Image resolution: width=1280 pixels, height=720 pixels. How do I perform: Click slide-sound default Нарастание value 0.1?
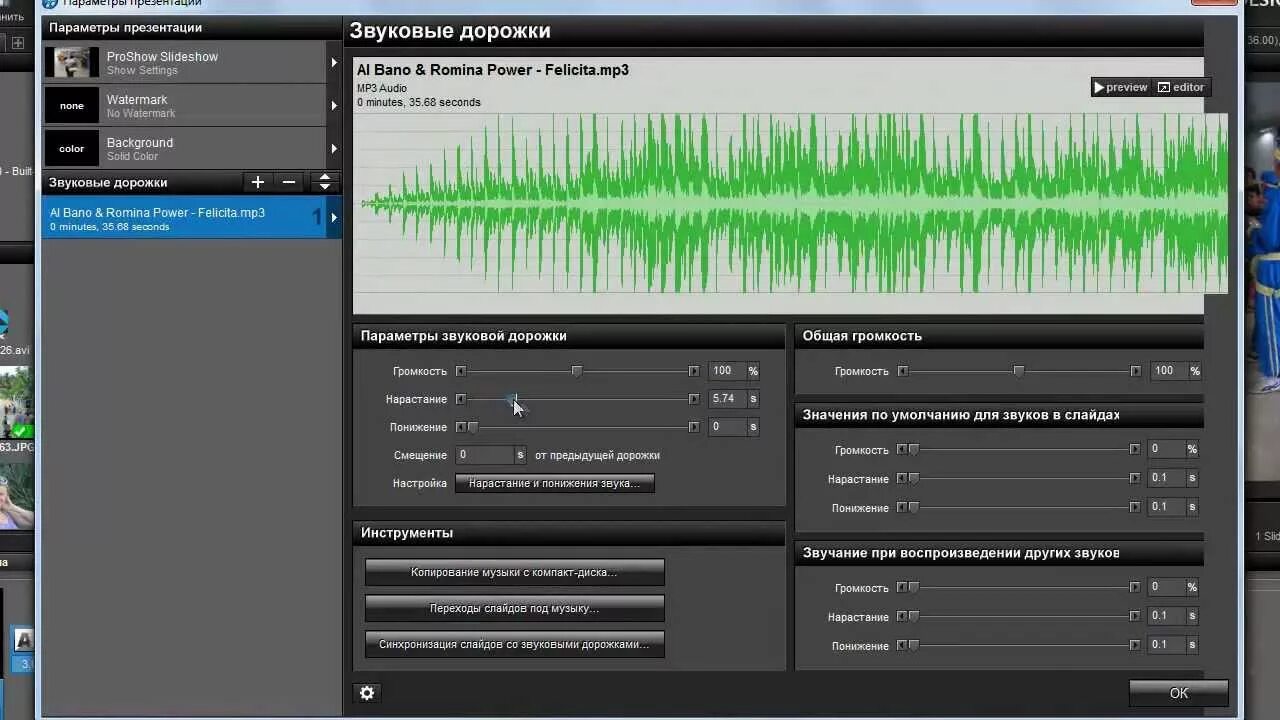[x=1166, y=479]
